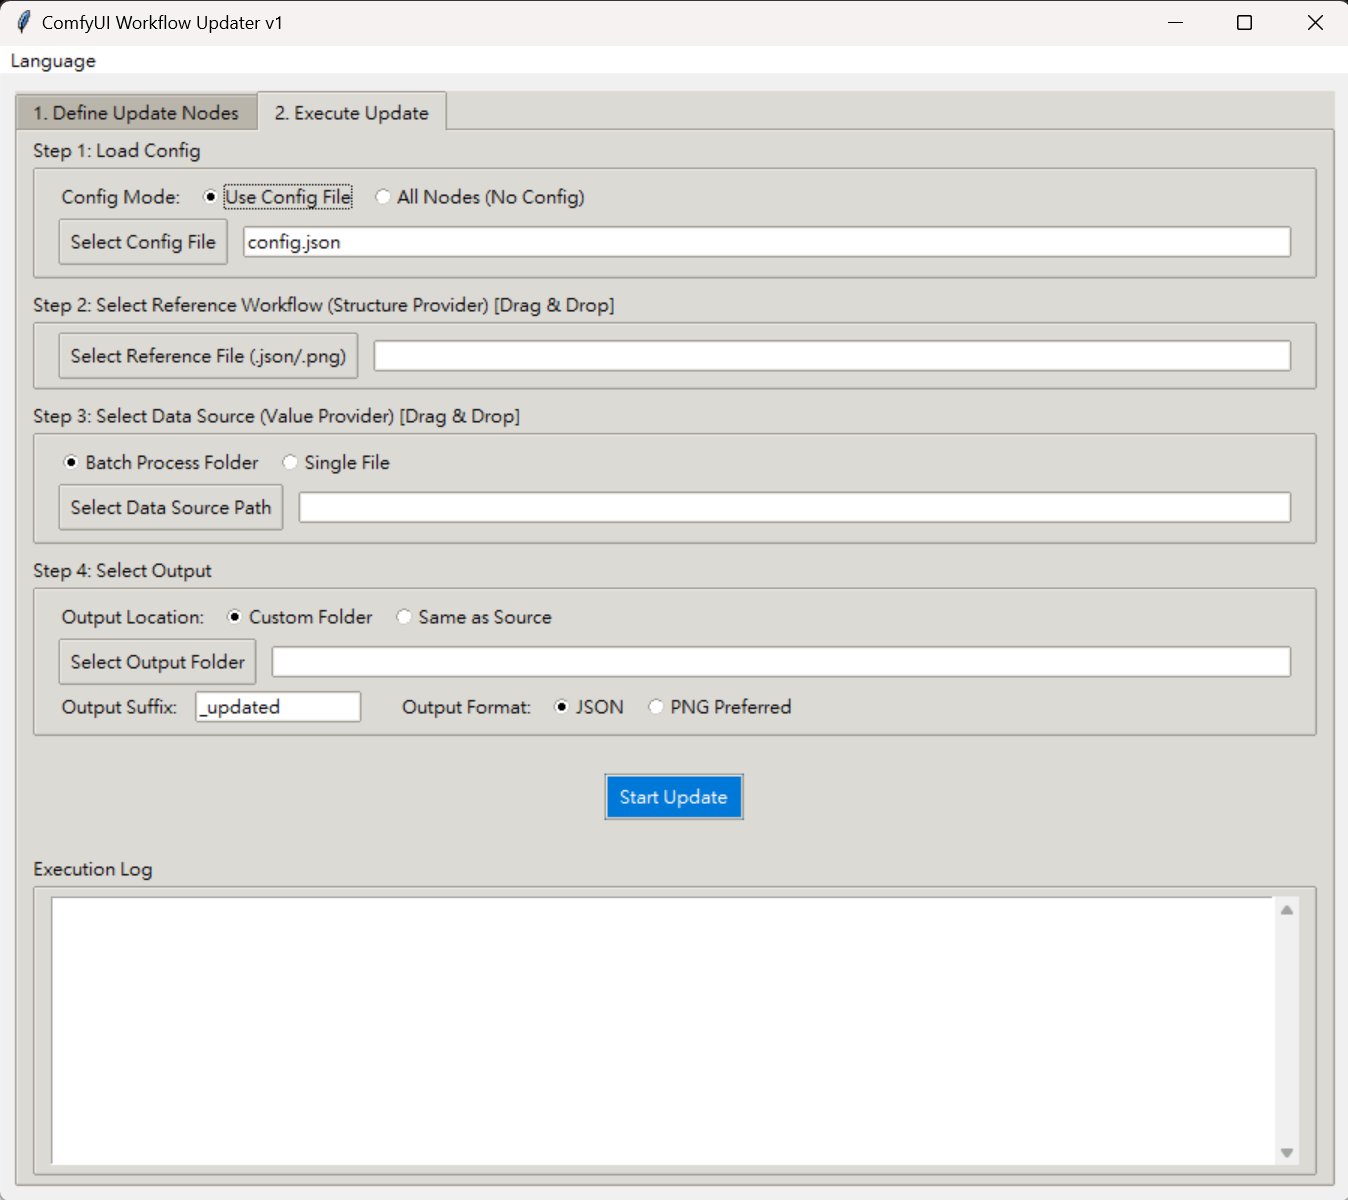
Task: Choose PNG Preferred output format
Action: (x=656, y=707)
